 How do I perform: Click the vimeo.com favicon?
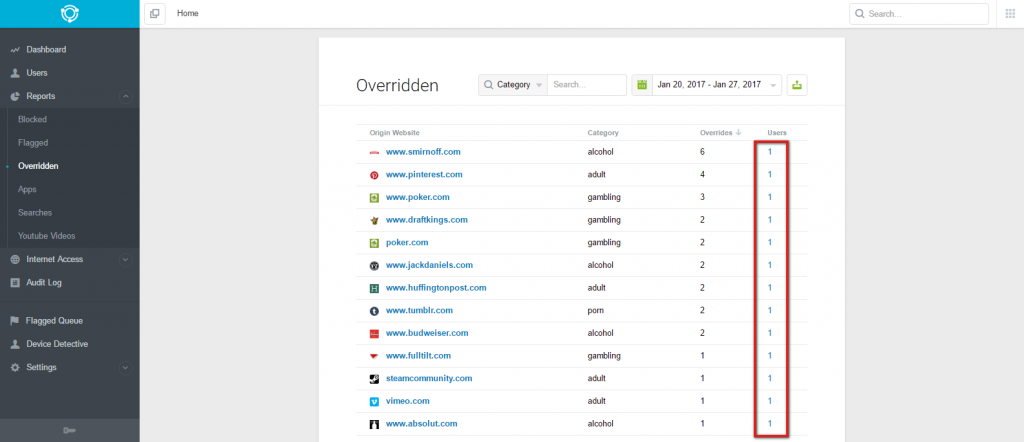click(x=374, y=401)
